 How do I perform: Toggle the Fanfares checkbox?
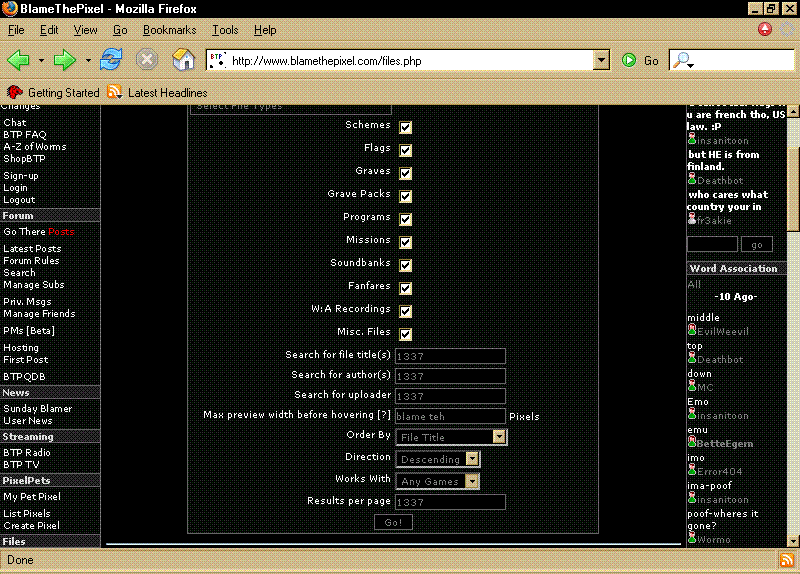pos(406,288)
